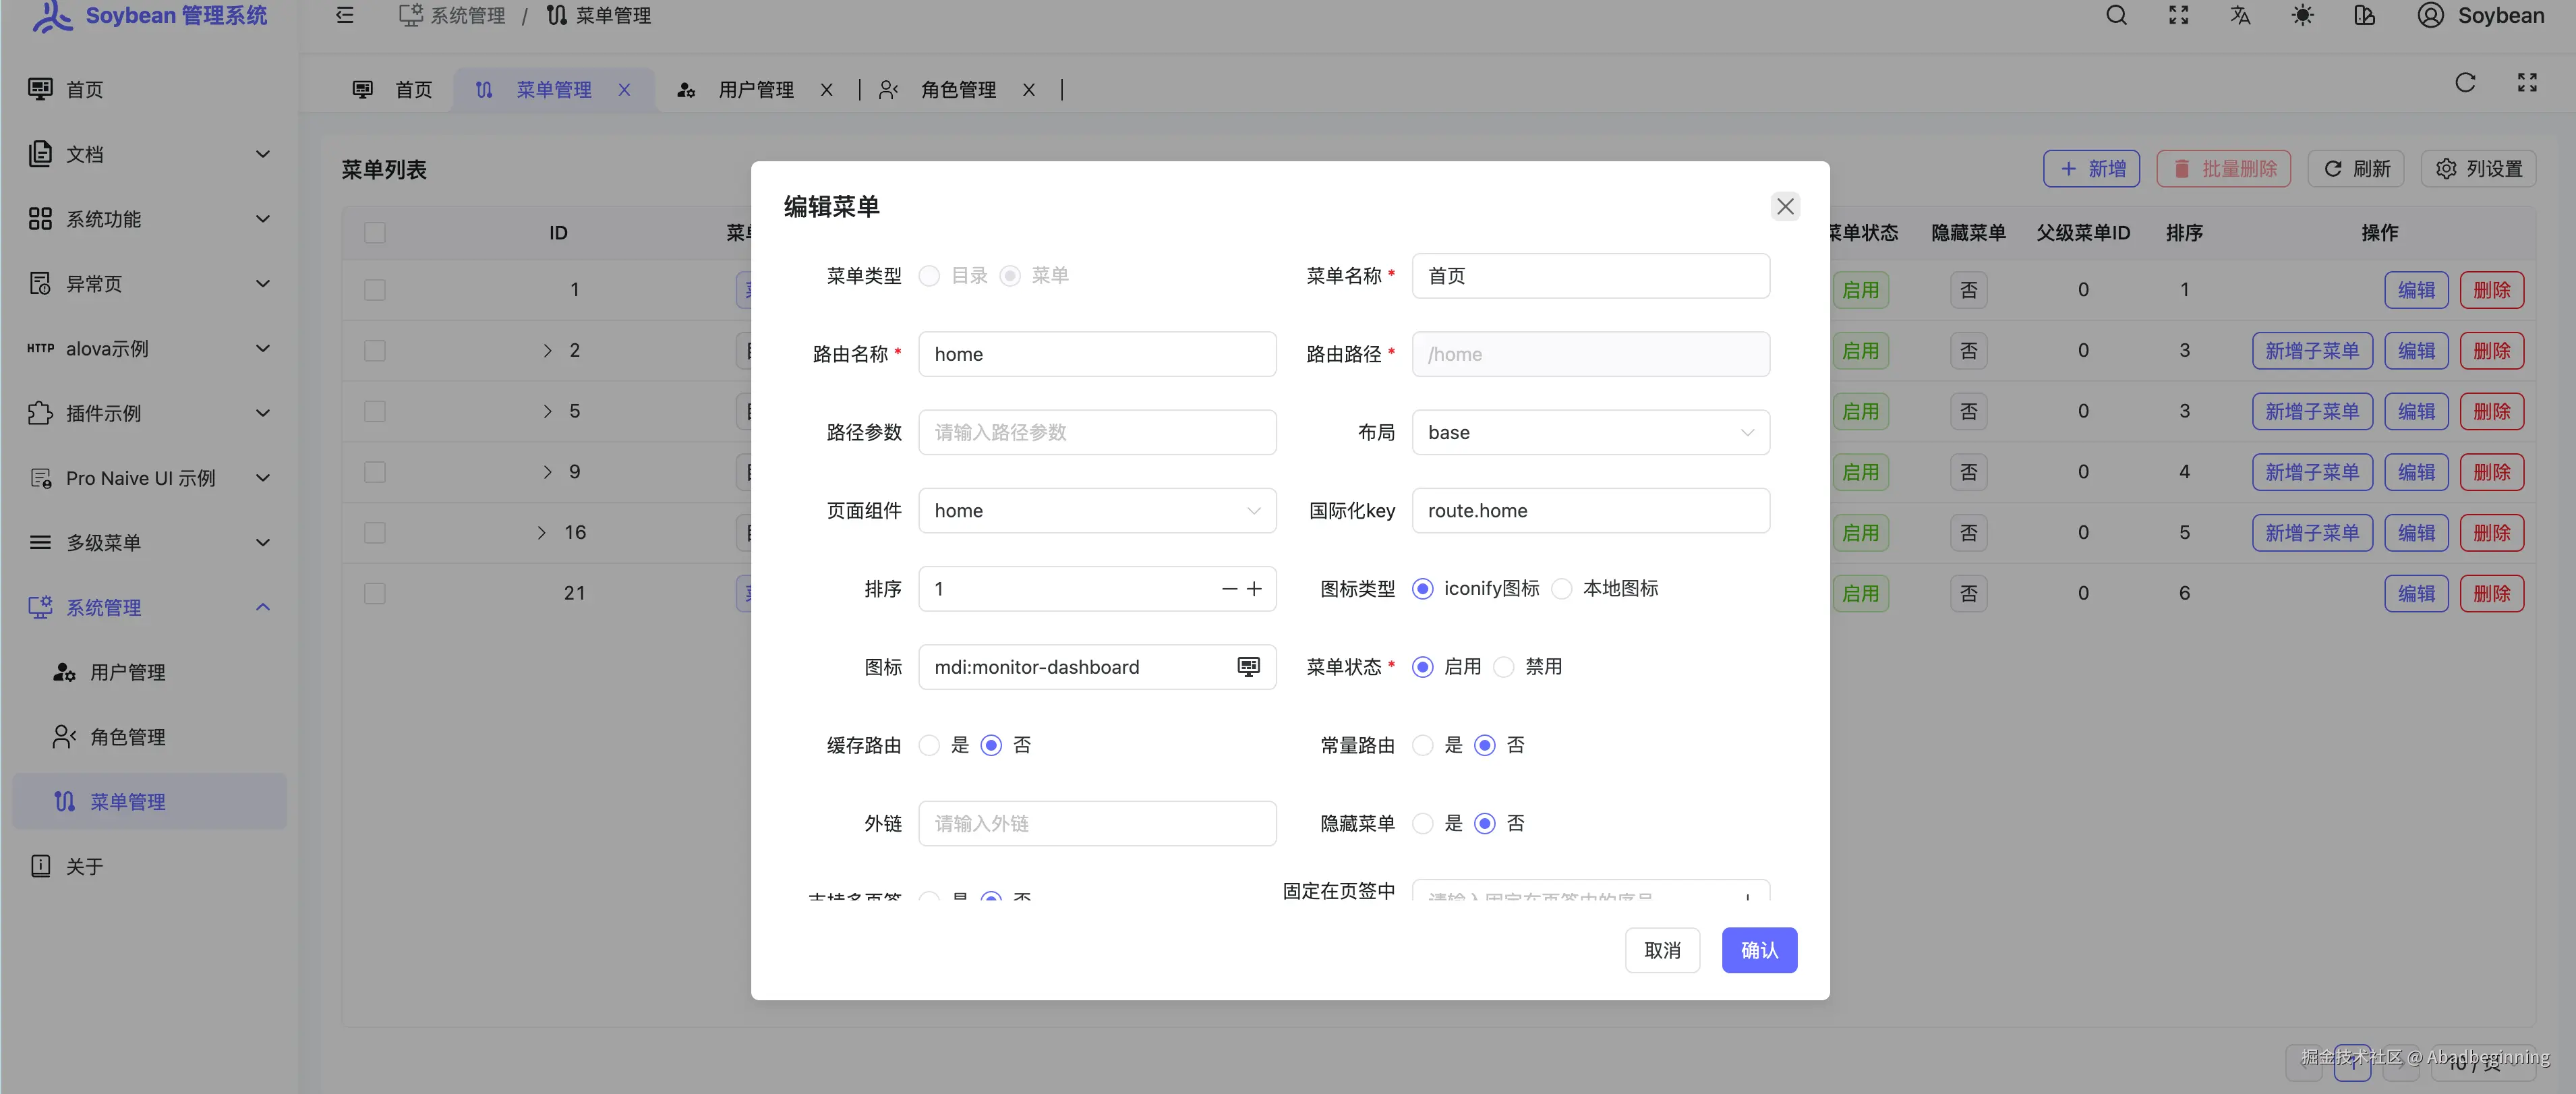2576x1094 pixels.
Task: Click the 取消 button
Action: (1662, 950)
